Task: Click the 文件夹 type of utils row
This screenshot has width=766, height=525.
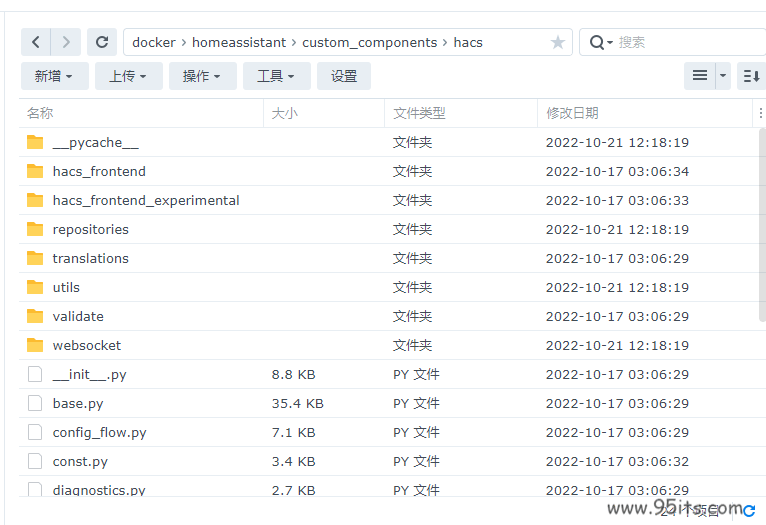Action: pos(412,287)
